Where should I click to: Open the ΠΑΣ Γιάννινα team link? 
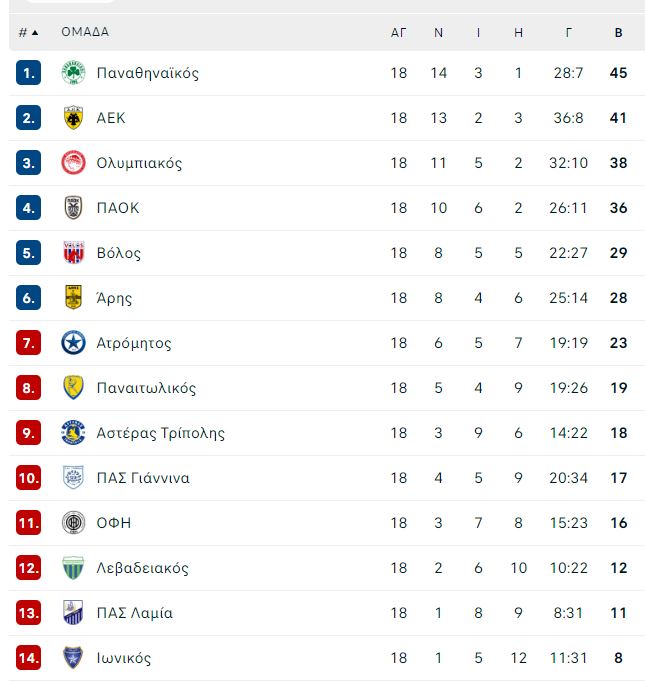click(143, 478)
